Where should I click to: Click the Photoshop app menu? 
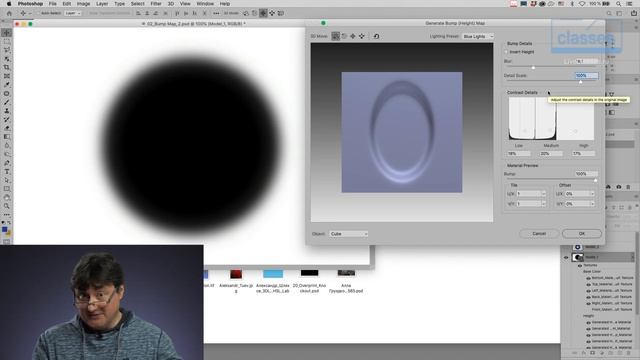click(x=30, y=4)
